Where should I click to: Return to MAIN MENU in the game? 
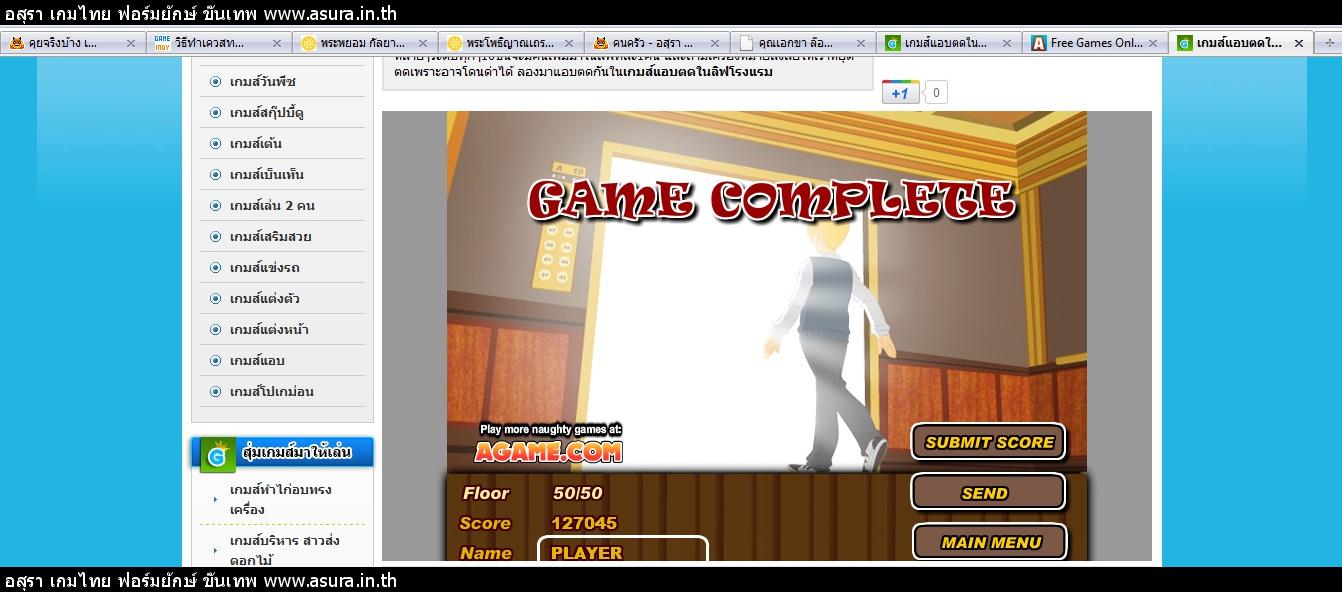(990, 542)
